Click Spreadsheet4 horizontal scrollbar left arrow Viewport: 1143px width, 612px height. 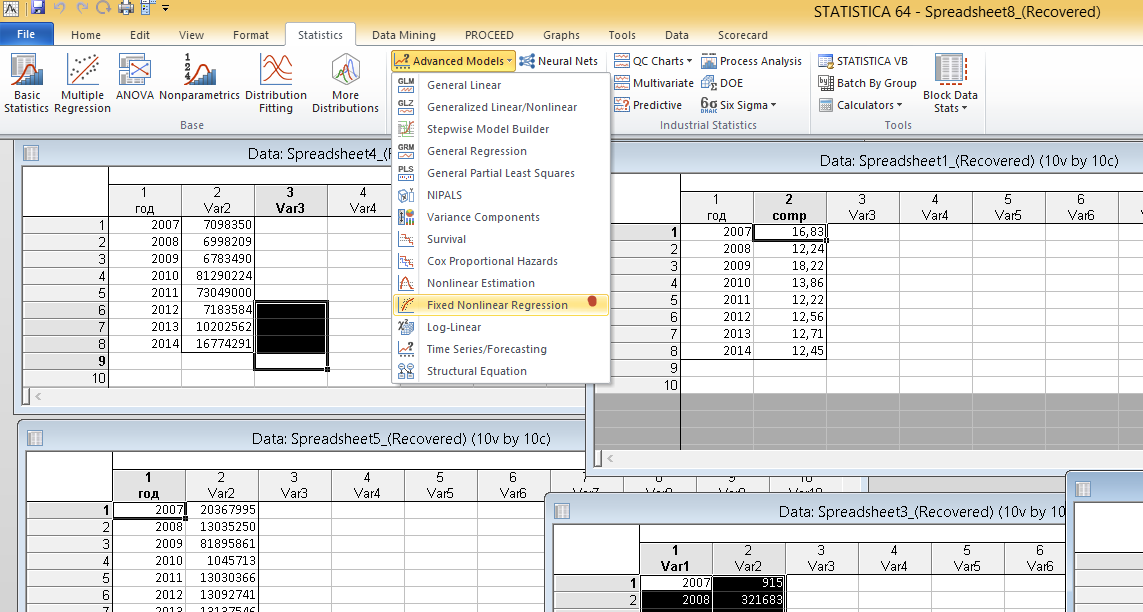pyautogui.click(x=39, y=396)
